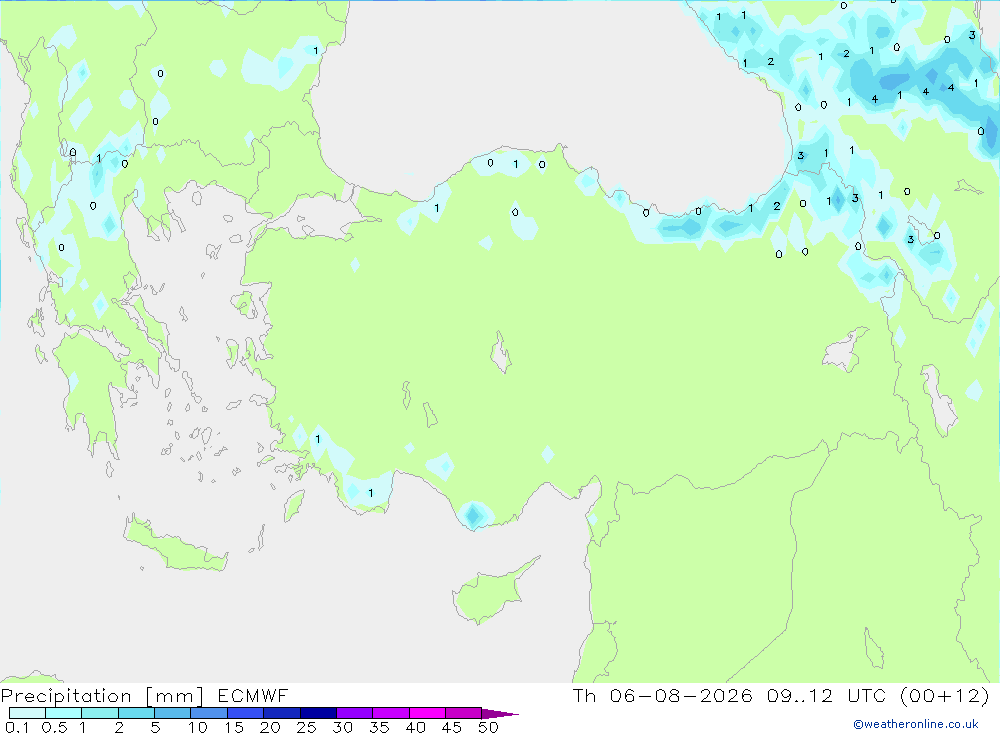Image resolution: width=1000 pixels, height=733 pixels.
Task: Click the '15' legend scale label
Action: [234, 727]
